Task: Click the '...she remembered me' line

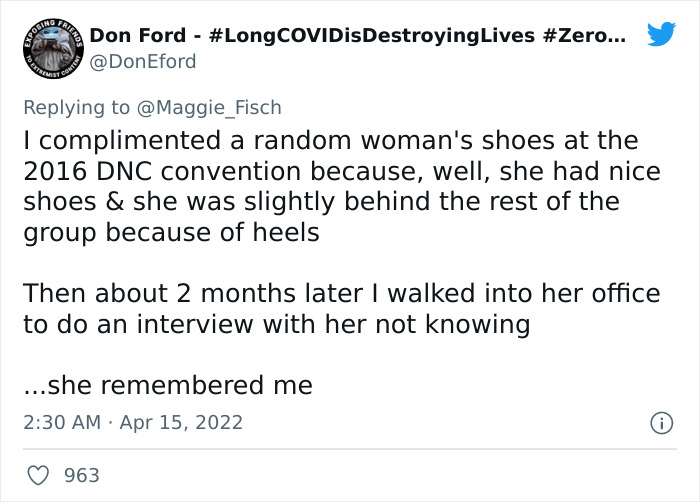Action: (x=167, y=385)
